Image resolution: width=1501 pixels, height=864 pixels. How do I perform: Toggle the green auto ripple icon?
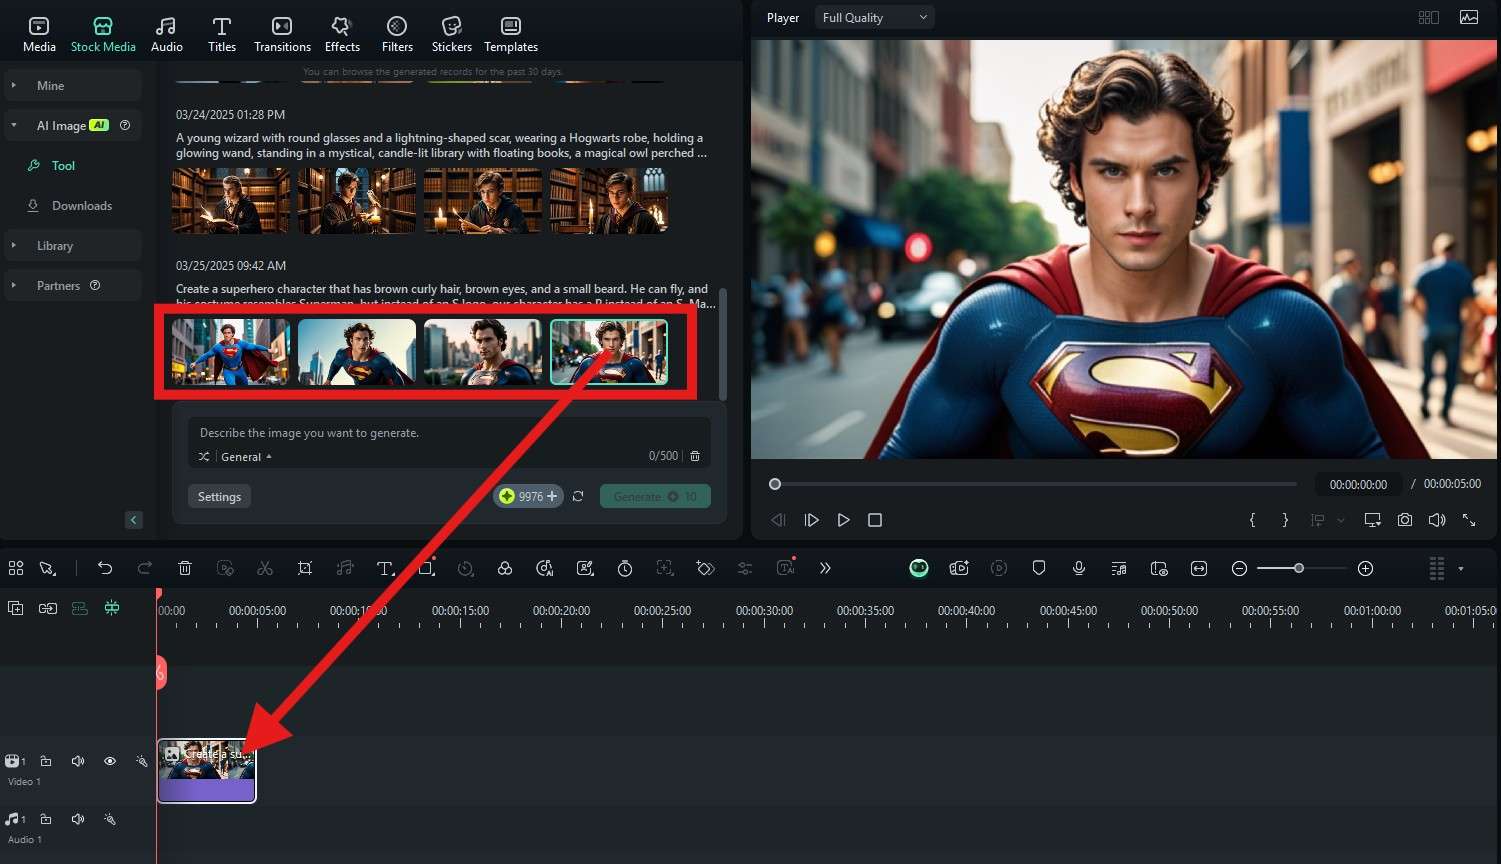click(80, 608)
